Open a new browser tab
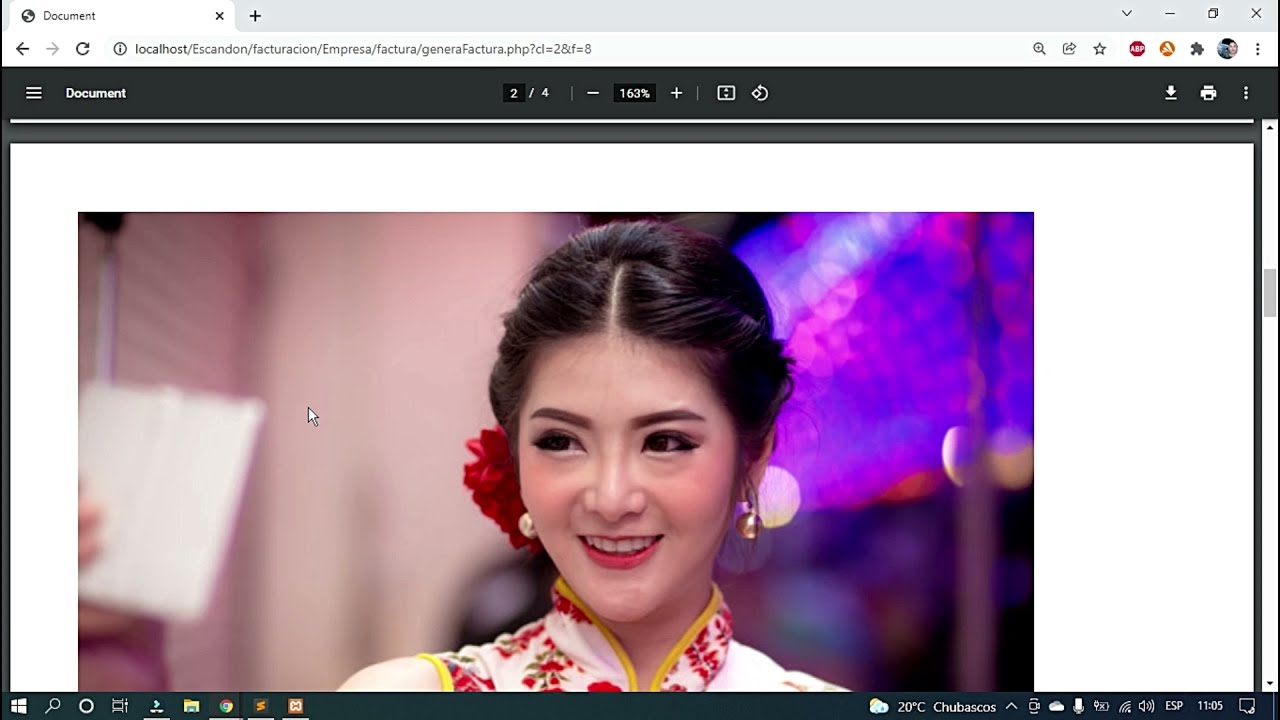This screenshot has height=720, width=1280. click(x=255, y=16)
